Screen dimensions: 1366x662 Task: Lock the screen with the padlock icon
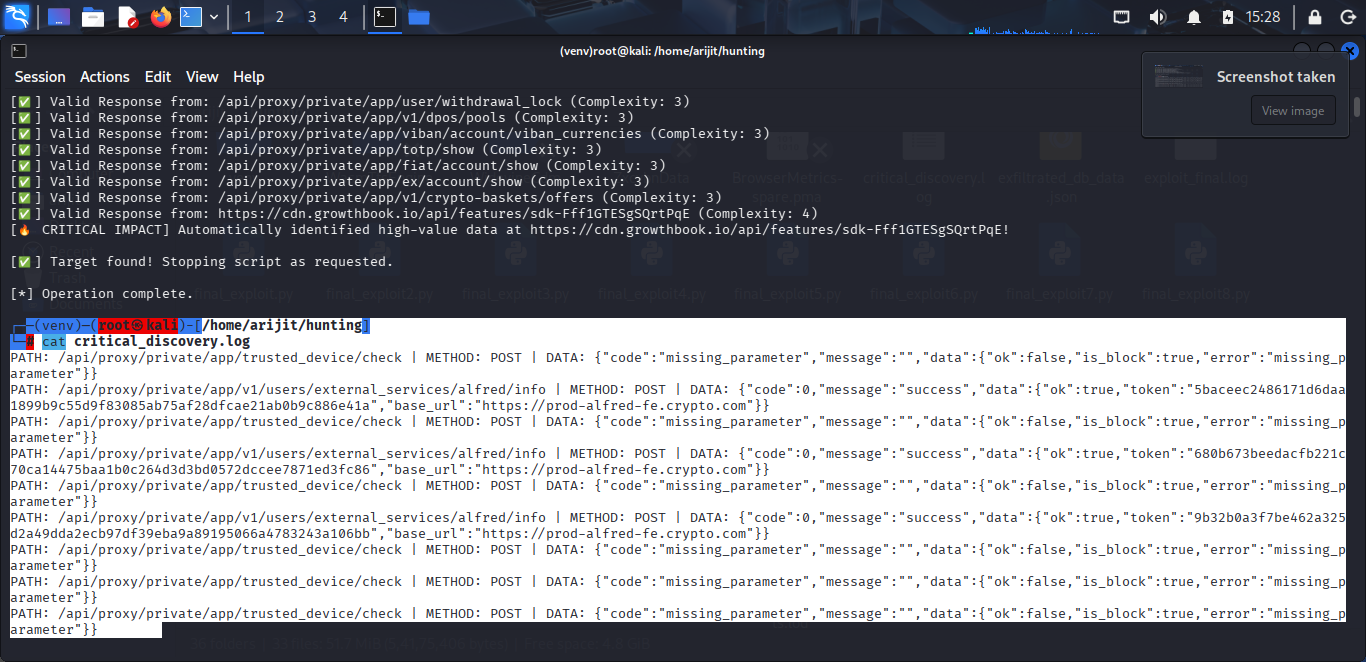click(x=1315, y=17)
